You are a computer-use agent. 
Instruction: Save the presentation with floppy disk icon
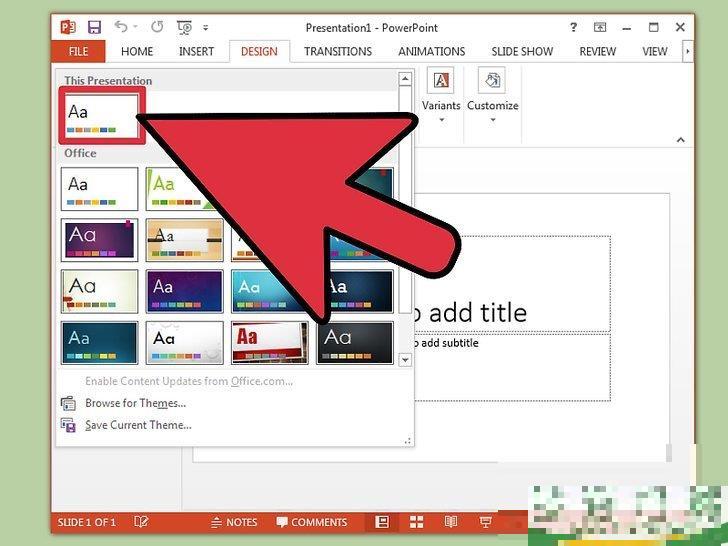point(95,27)
